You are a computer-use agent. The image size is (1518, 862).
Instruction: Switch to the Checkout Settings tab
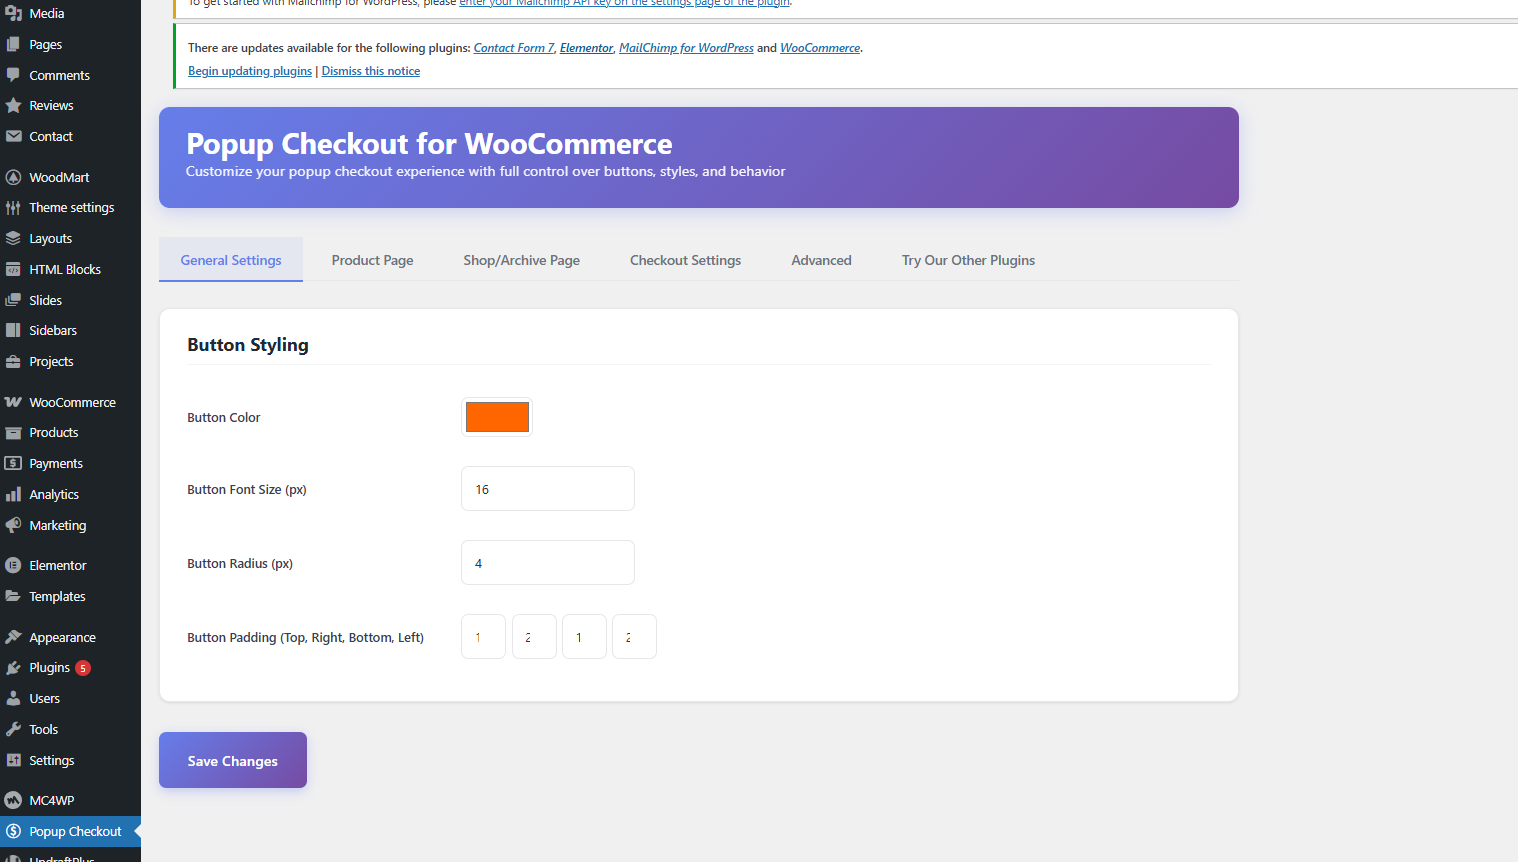pos(685,259)
